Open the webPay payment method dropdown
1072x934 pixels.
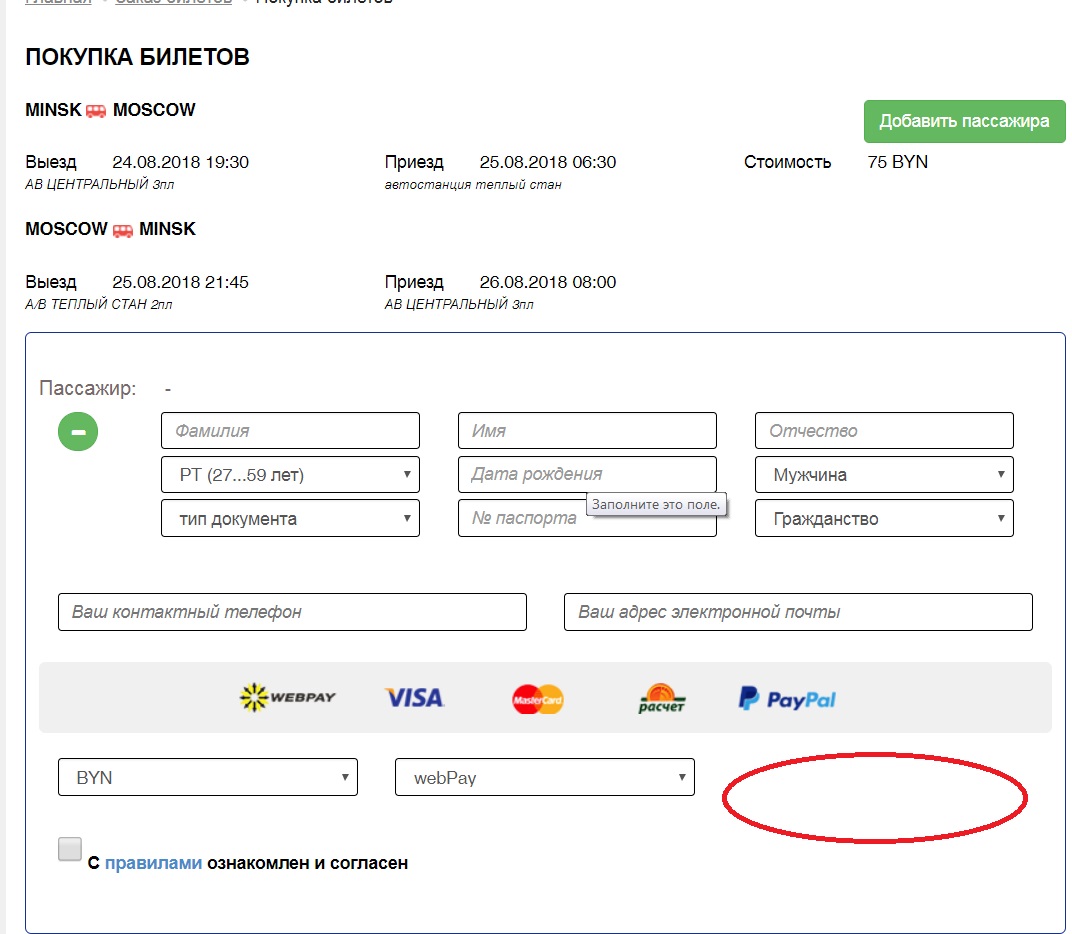point(545,777)
